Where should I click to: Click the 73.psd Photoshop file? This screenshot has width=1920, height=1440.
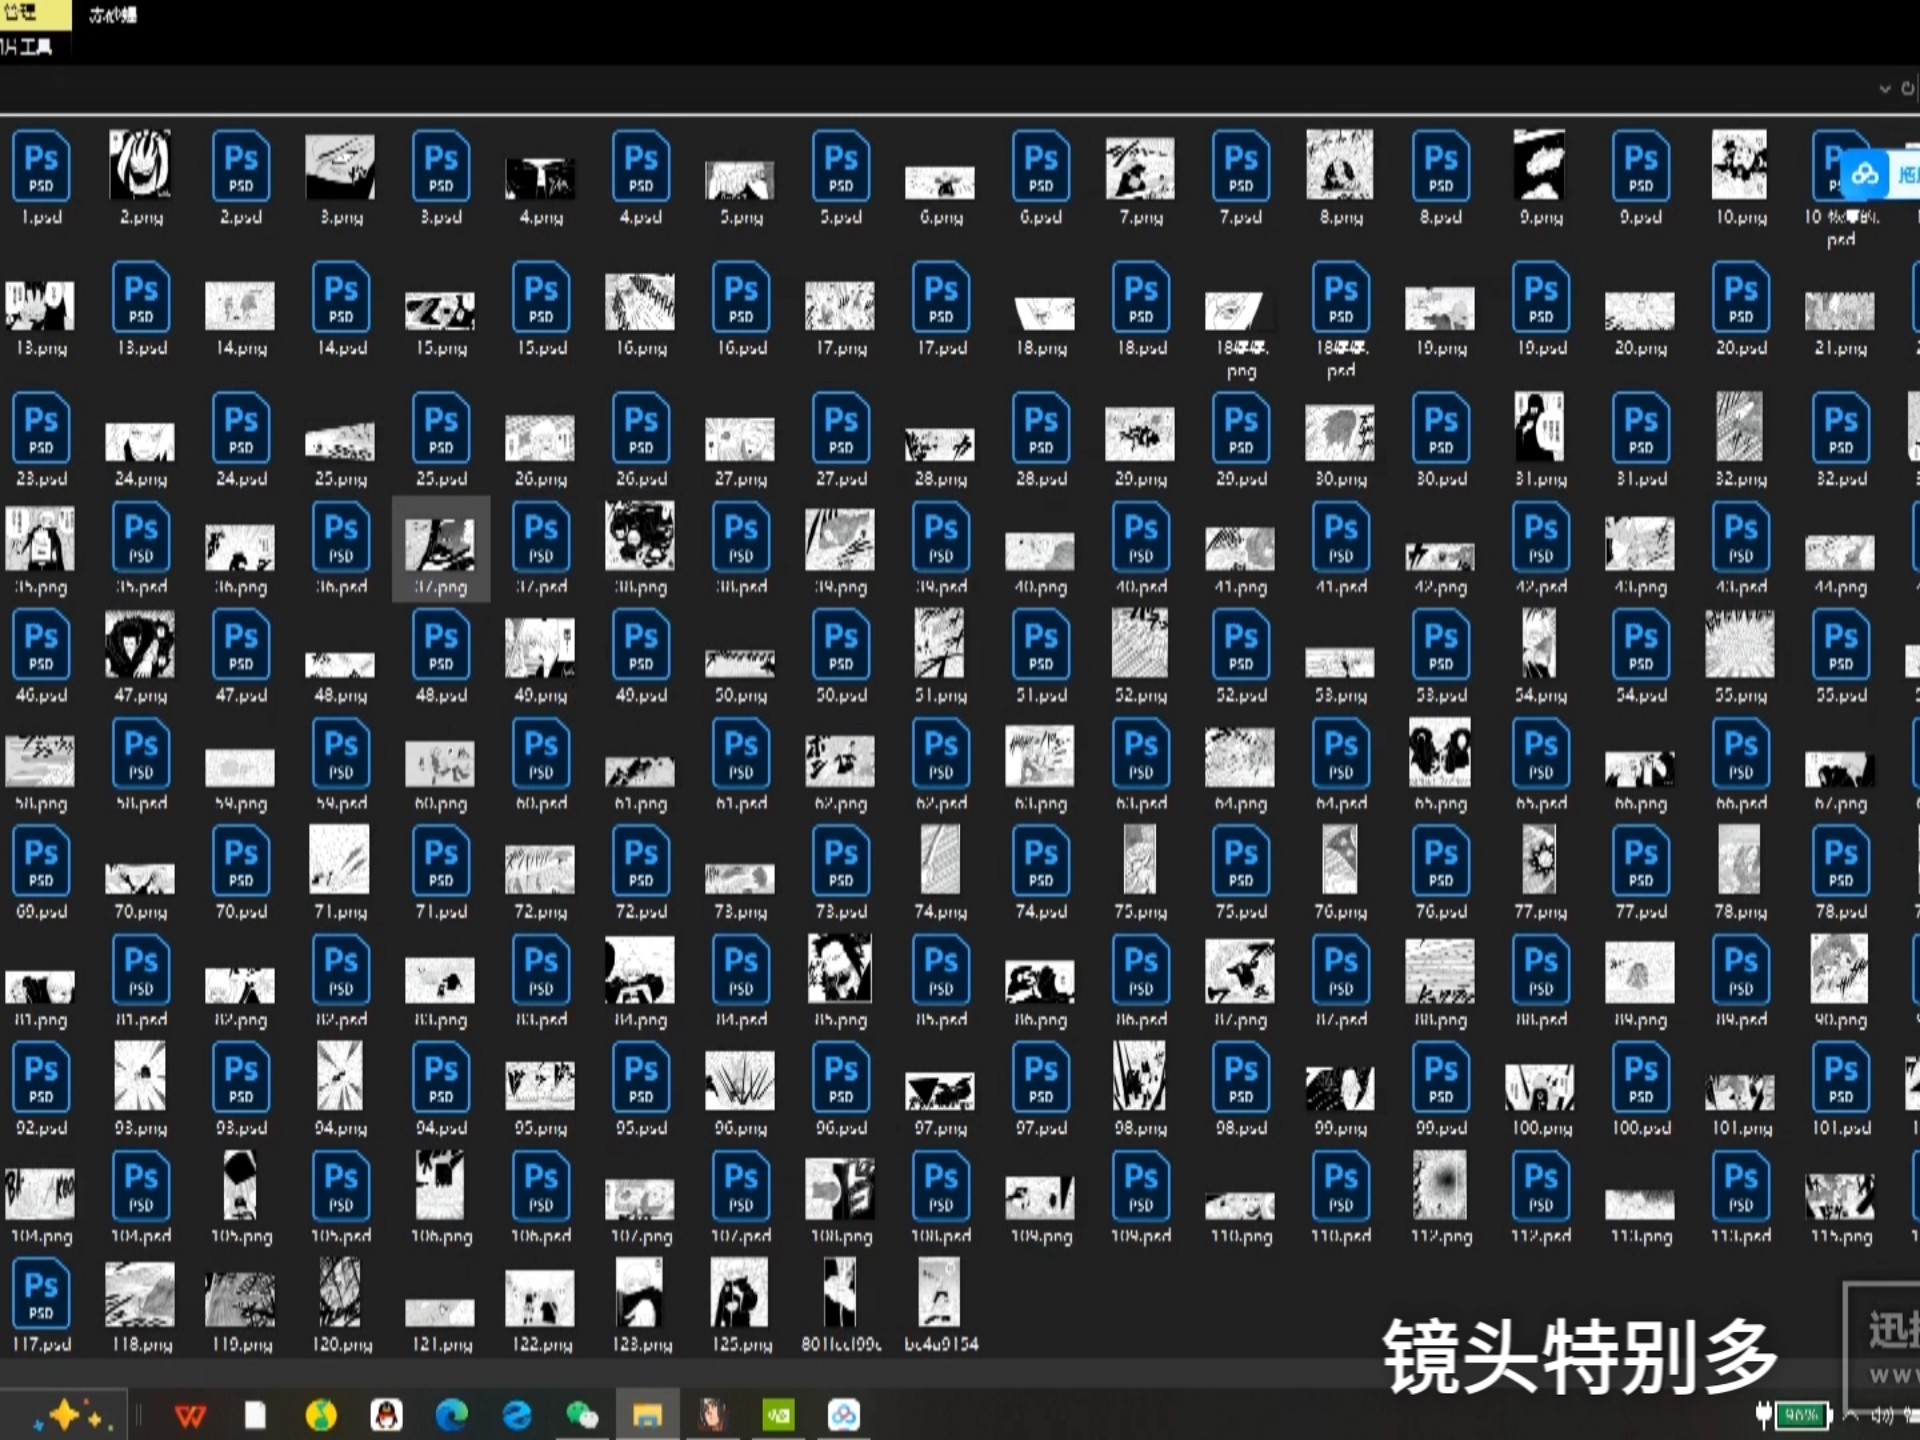(x=841, y=861)
